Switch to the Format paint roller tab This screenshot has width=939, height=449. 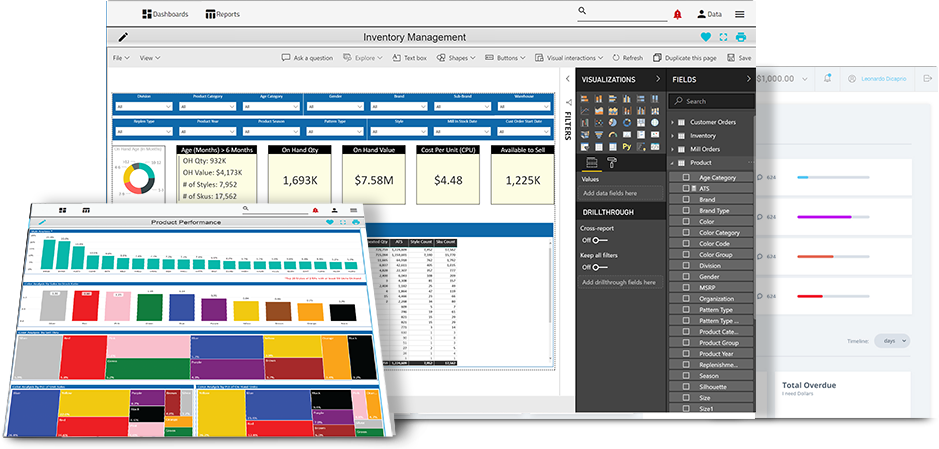point(611,161)
